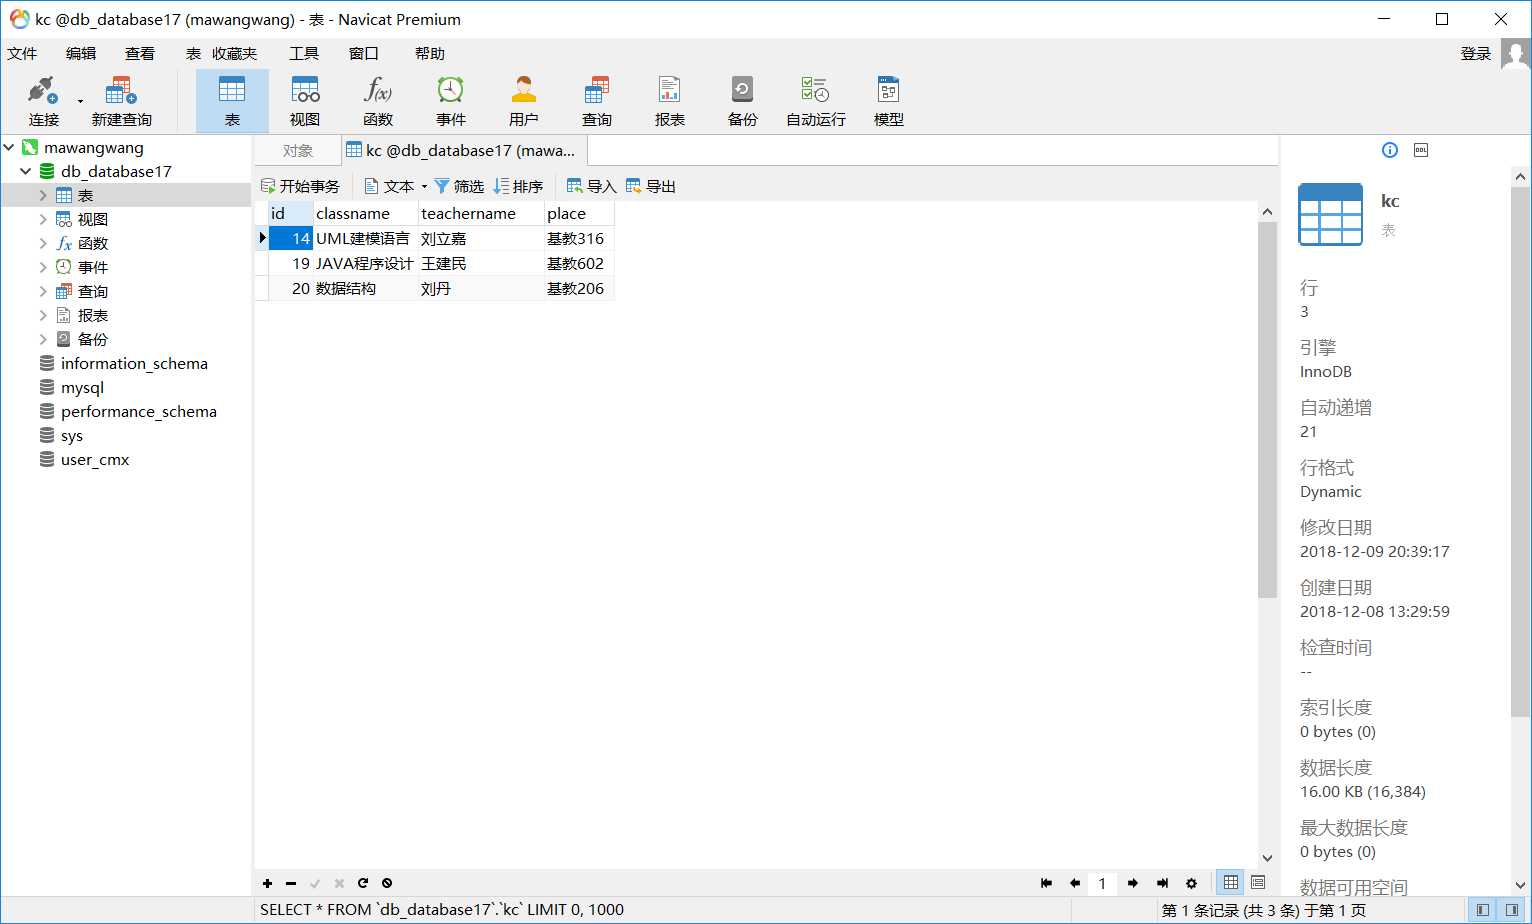
Task: Expand the 查询 tree node
Action: tap(43, 291)
